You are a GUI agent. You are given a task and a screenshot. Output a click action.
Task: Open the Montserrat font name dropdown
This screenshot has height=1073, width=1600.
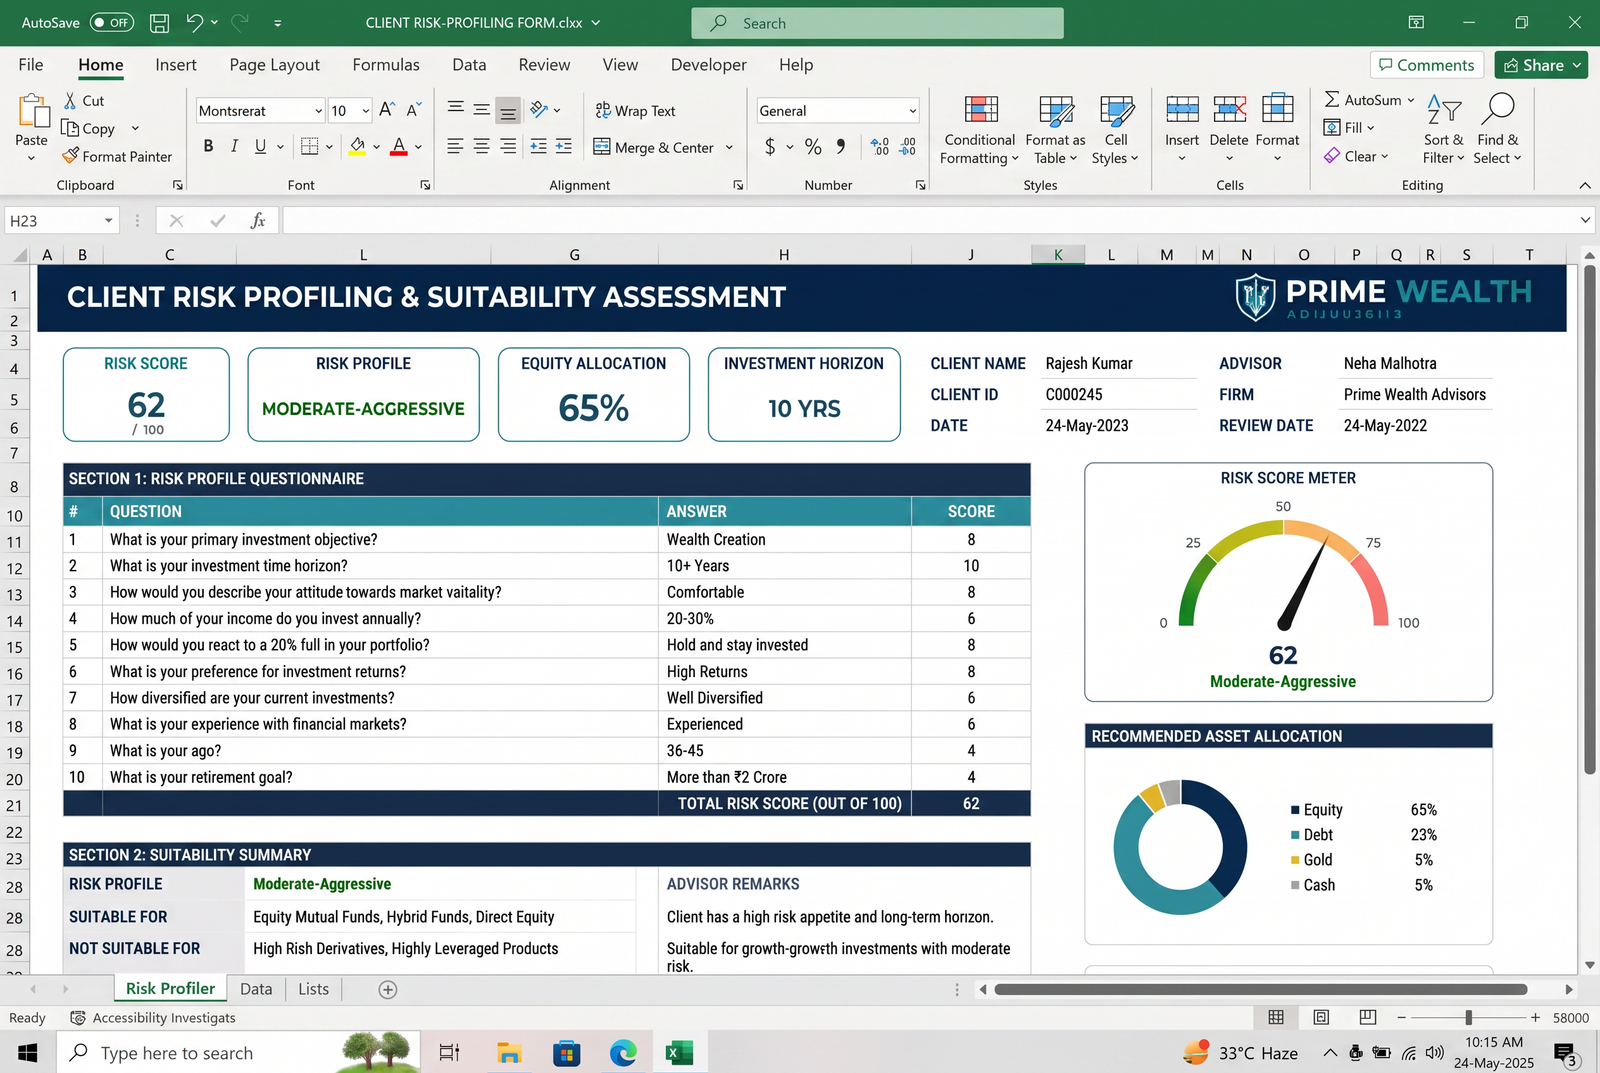click(x=318, y=111)
